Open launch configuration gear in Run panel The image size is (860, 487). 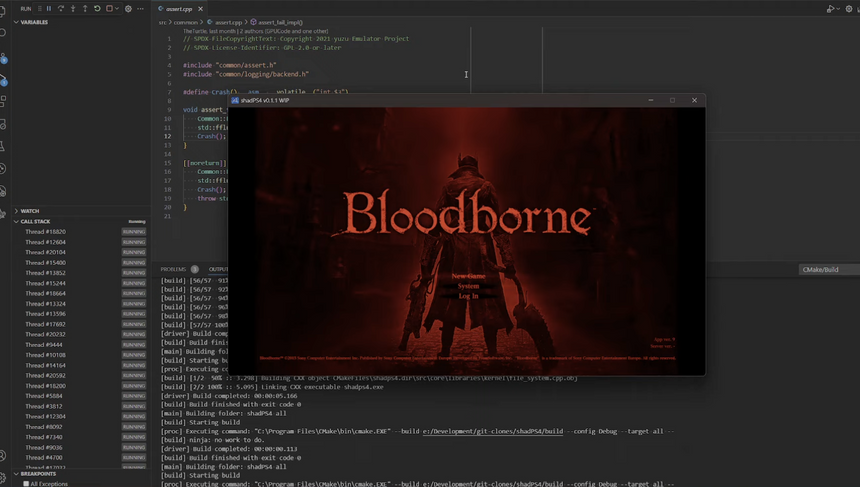coord(128,9)
